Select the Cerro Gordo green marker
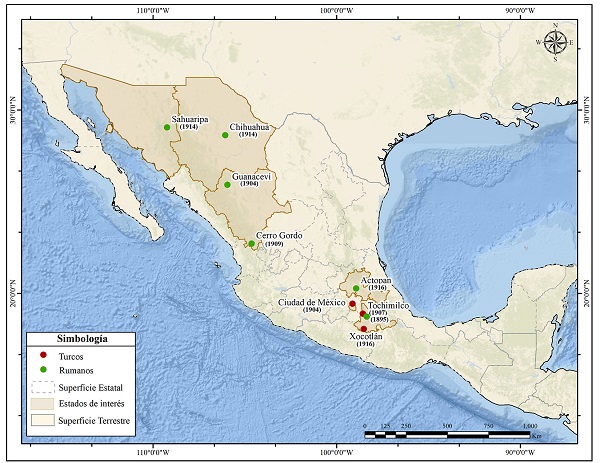Image resolution: width=600 pixels, height=463 pixels. click(252, 243)
